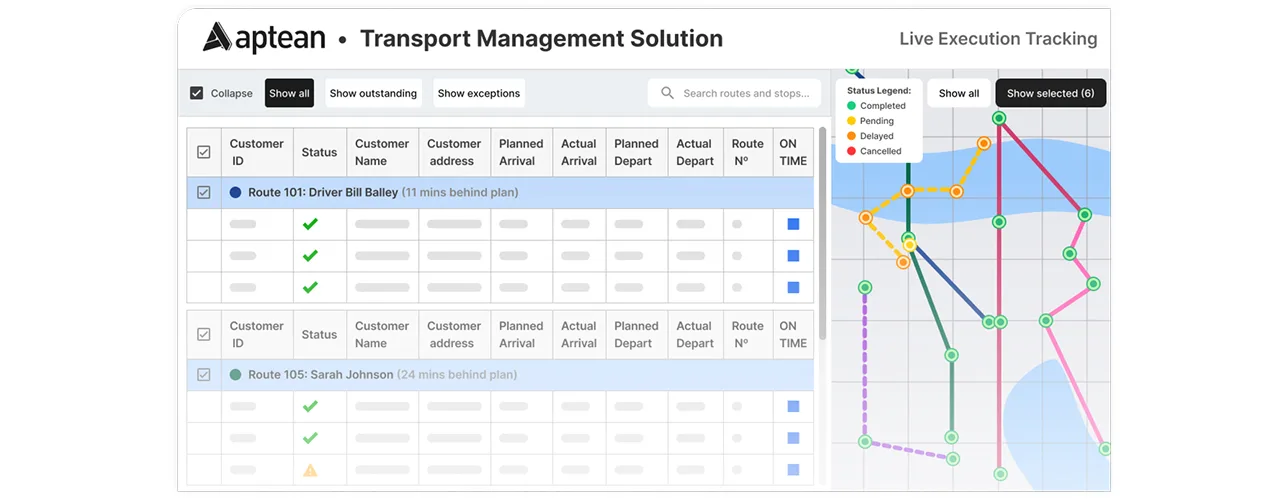1285x500 pixels.
Task: Click the topmost stop on the crimson route
Action: [x=998, y=118]
